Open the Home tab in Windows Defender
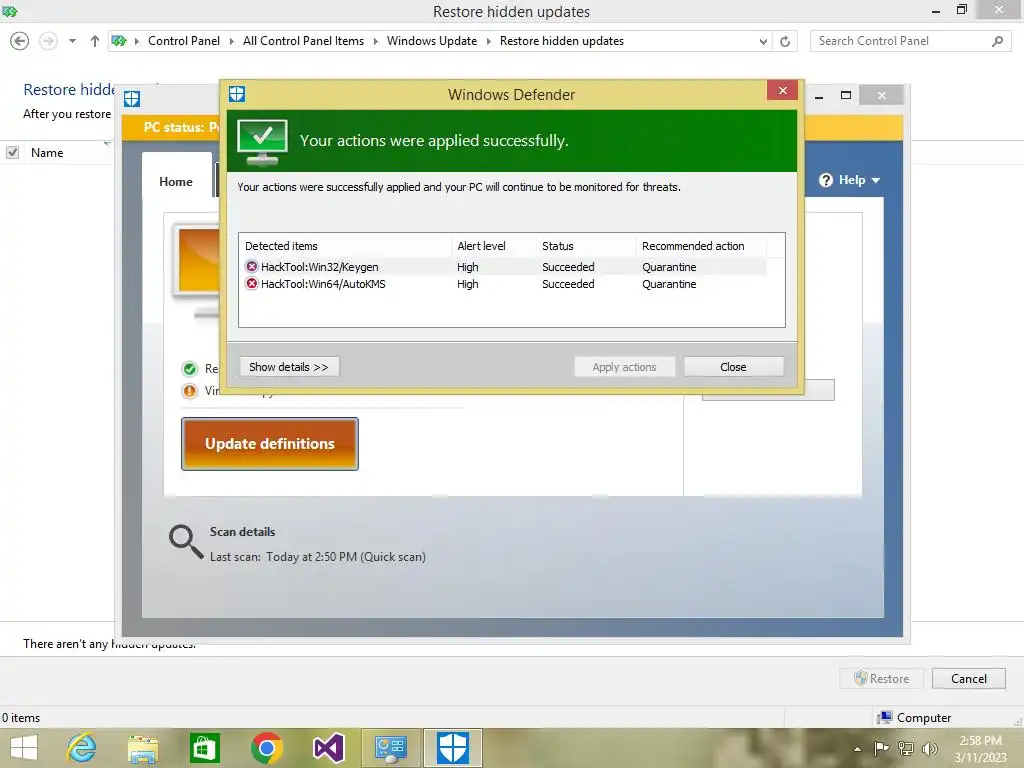 tap(176, 182)
